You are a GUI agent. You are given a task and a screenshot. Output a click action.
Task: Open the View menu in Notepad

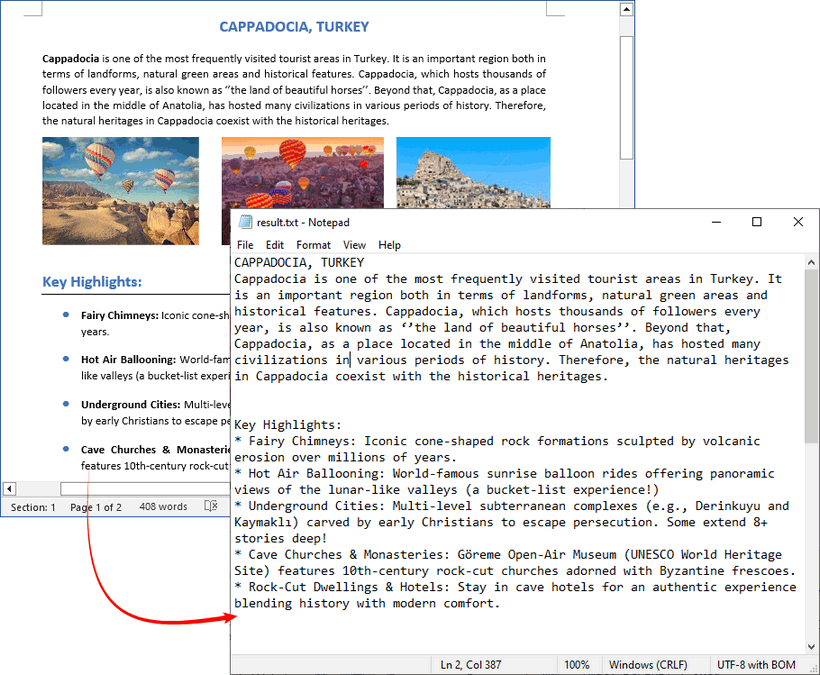point(354,244)
